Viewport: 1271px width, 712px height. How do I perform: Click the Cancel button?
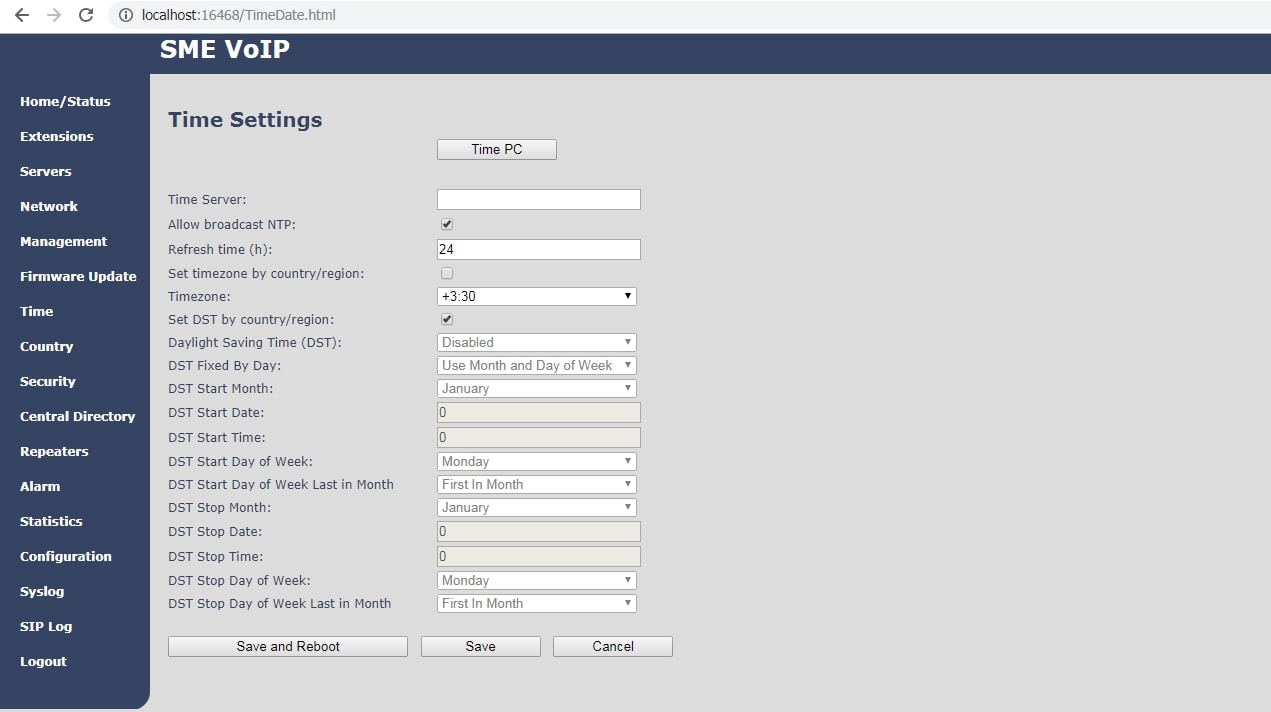[x=613, y=646]
